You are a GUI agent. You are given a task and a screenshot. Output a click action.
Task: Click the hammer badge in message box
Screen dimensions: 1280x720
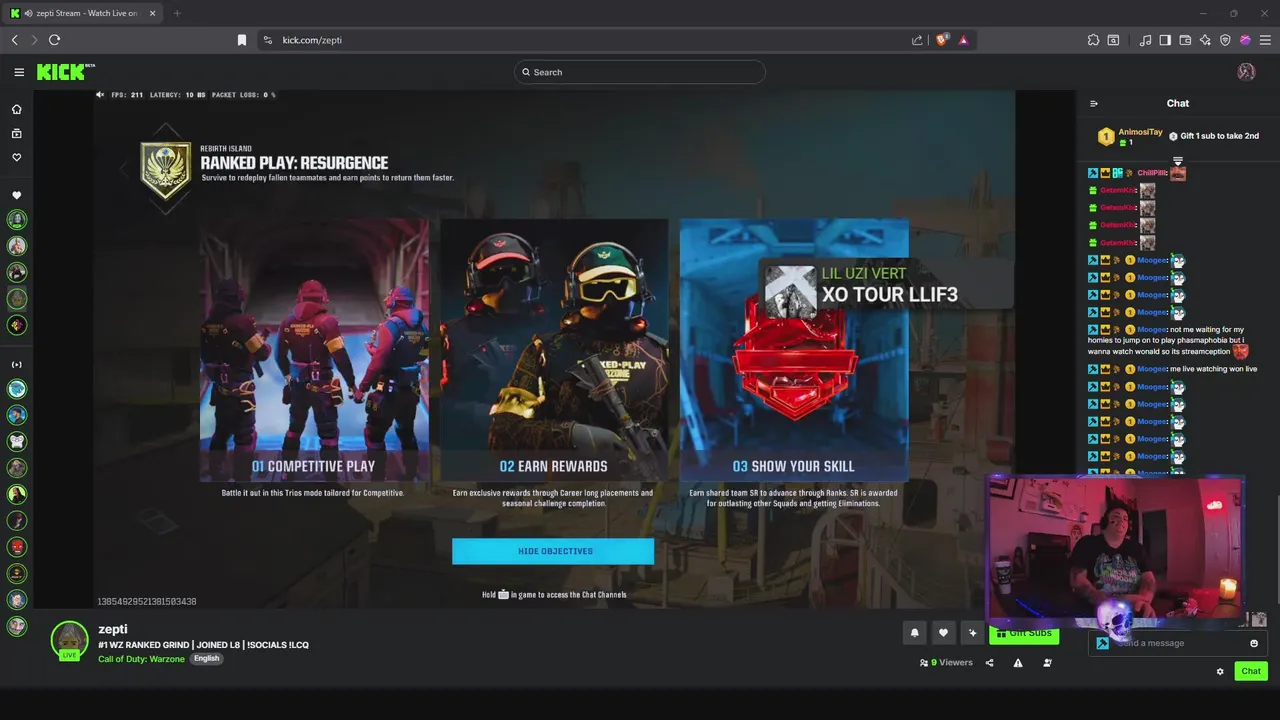coord(1102,643)
